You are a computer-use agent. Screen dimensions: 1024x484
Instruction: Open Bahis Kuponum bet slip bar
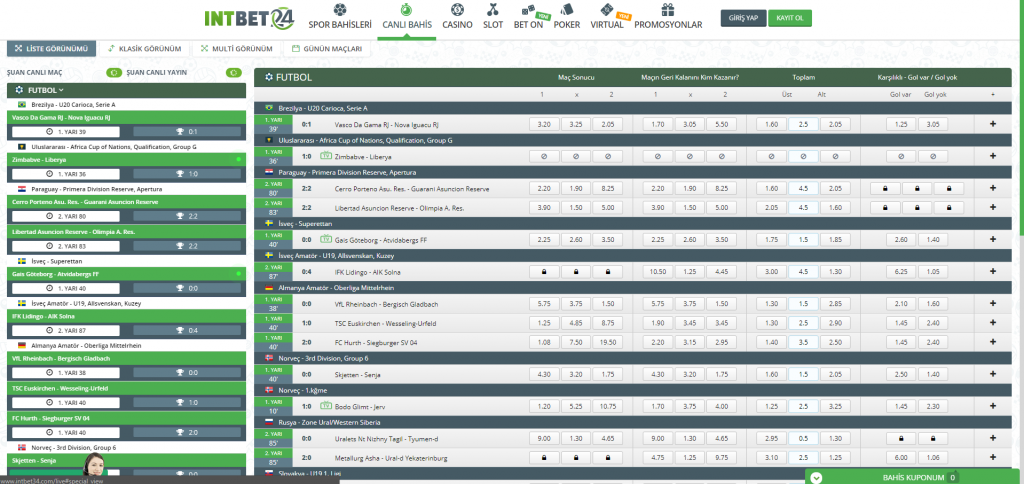(x=912, y=477)
